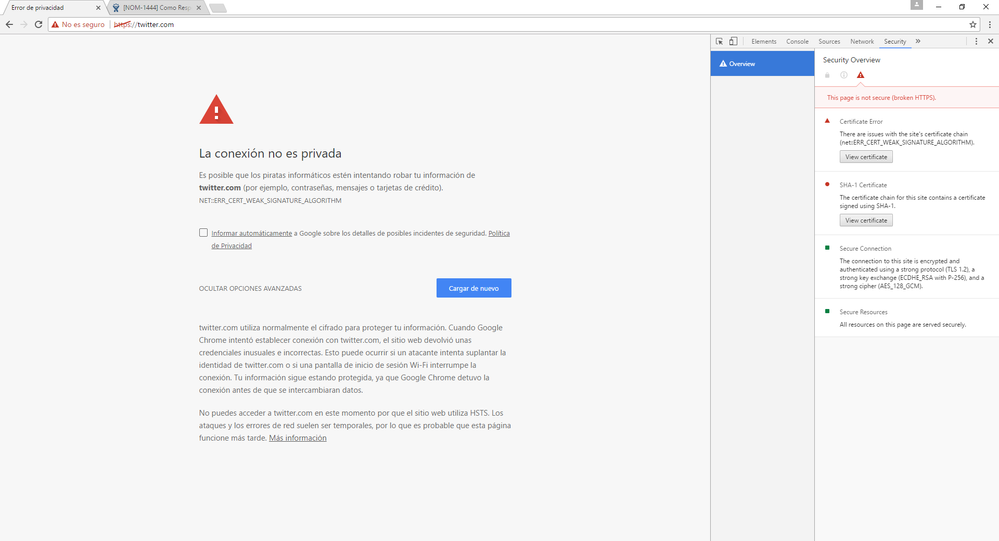The image size is (999, 541).
Task: Click the 'Secure Resources' section title
Action: [x=863, y=312]
